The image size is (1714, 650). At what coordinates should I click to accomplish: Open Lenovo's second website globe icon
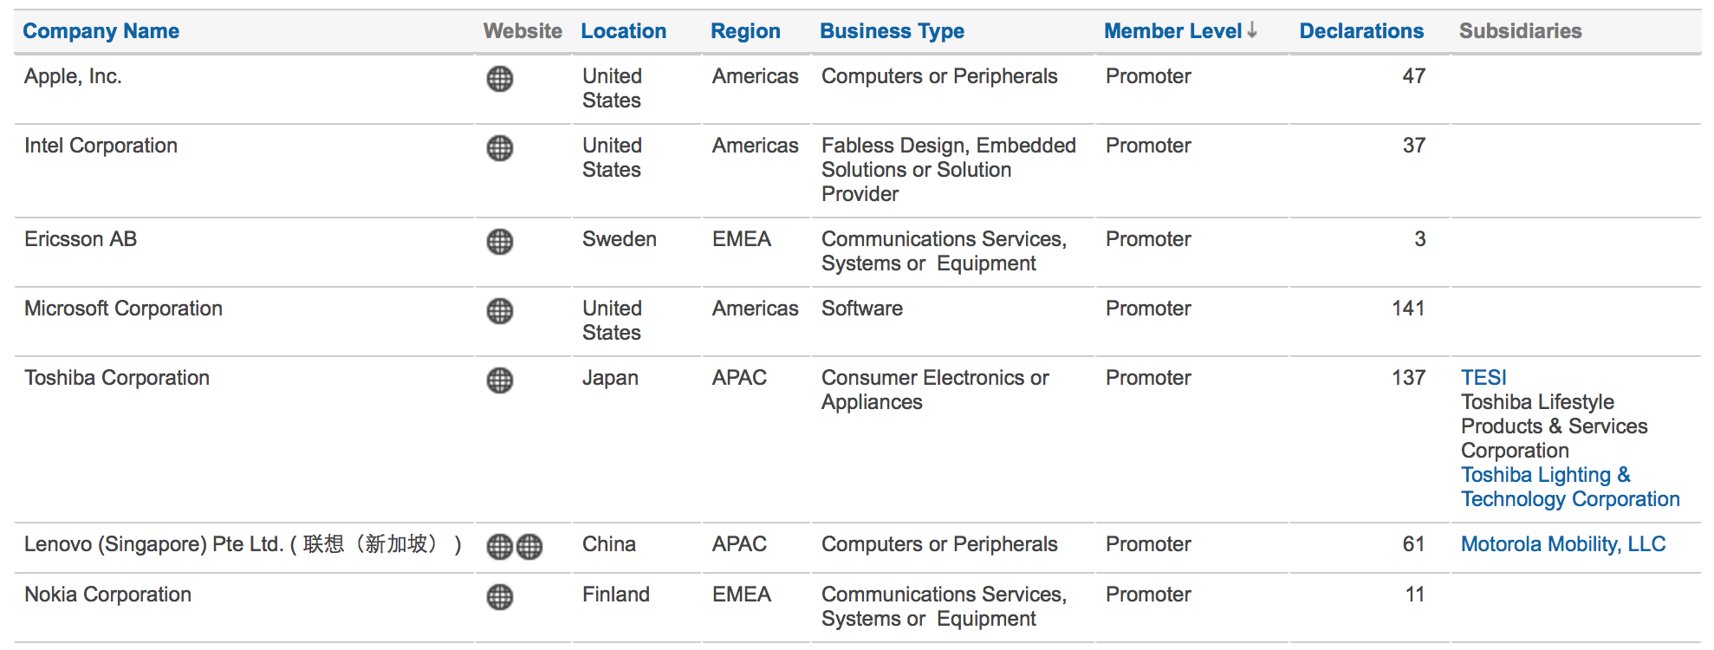click(x=529, y=546)
